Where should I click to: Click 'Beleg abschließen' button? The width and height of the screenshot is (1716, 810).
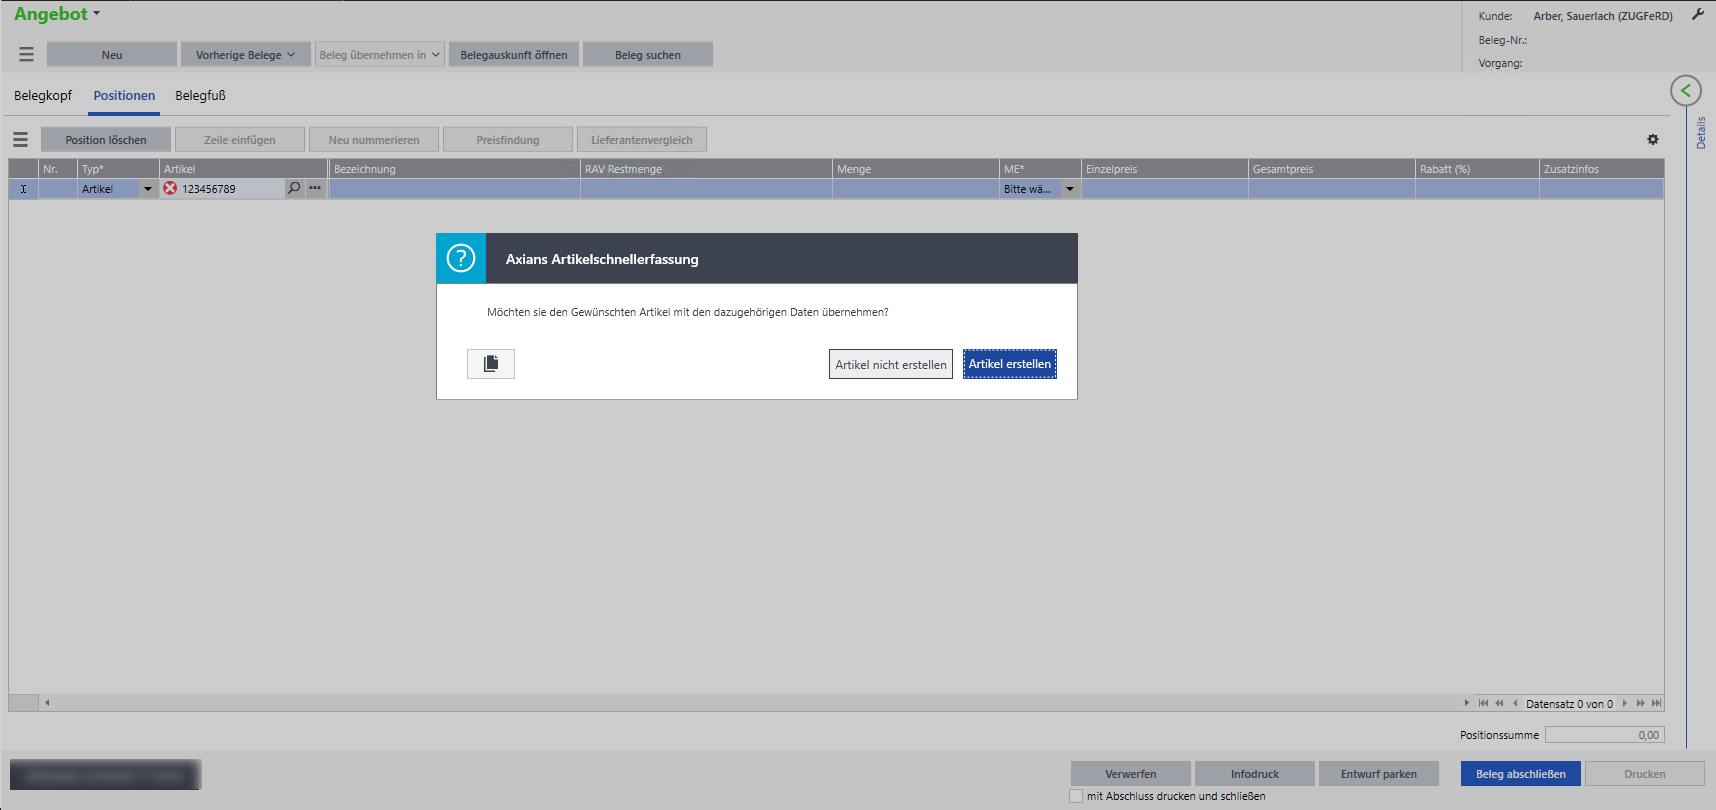tap(1521, 774)
